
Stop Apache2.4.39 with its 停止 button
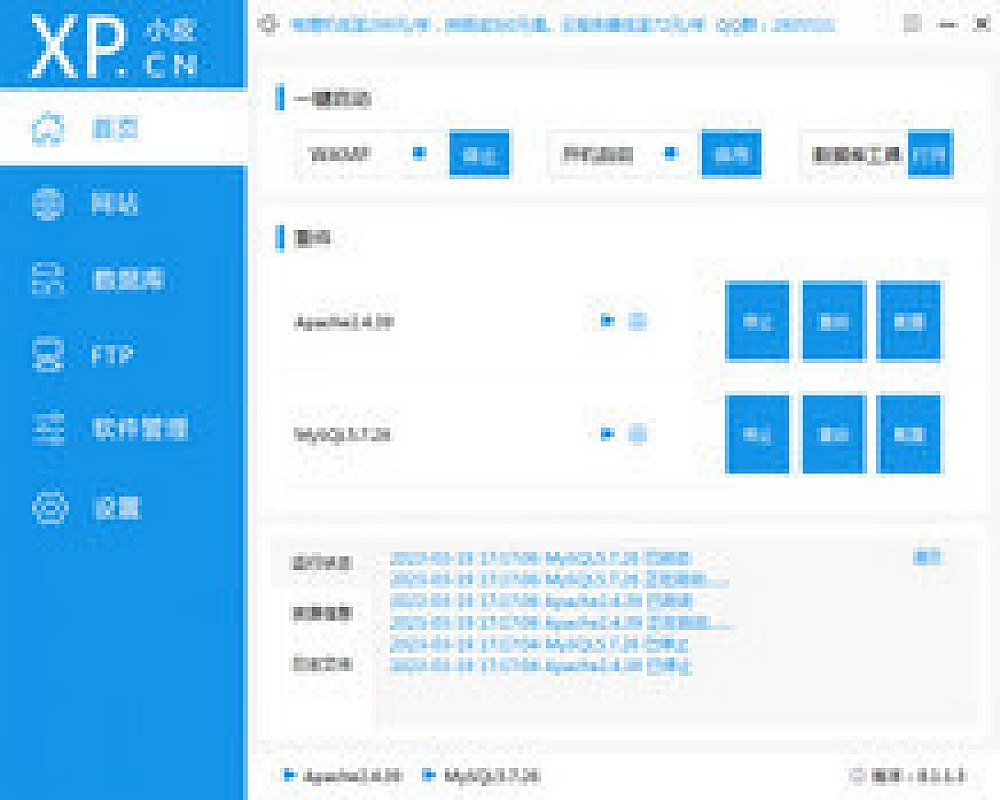[757, 321]
